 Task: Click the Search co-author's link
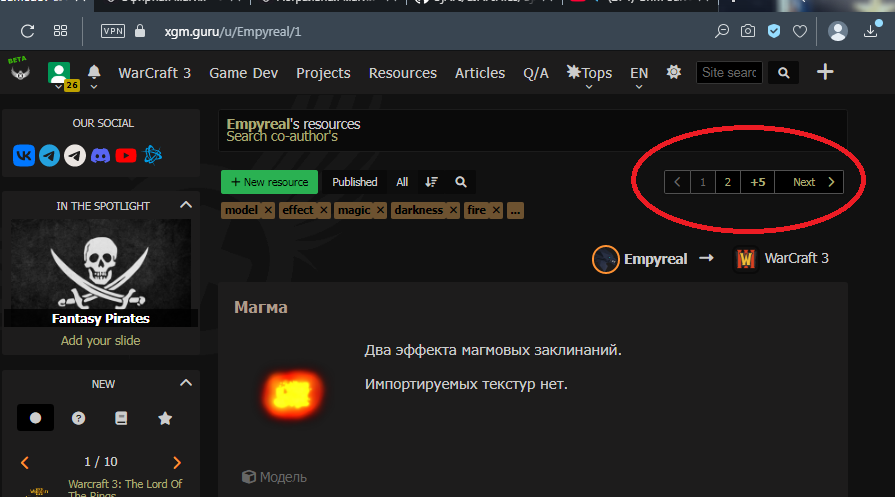click(x=282, y=136)
